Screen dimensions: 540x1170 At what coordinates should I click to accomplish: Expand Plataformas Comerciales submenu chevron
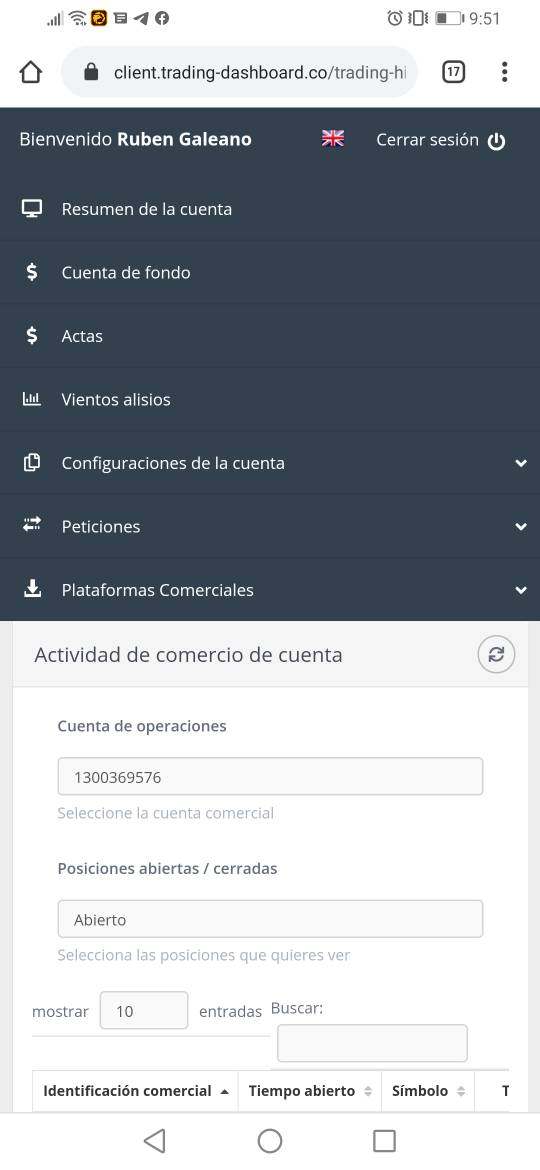pyautogui.click(x=521, y=590)
